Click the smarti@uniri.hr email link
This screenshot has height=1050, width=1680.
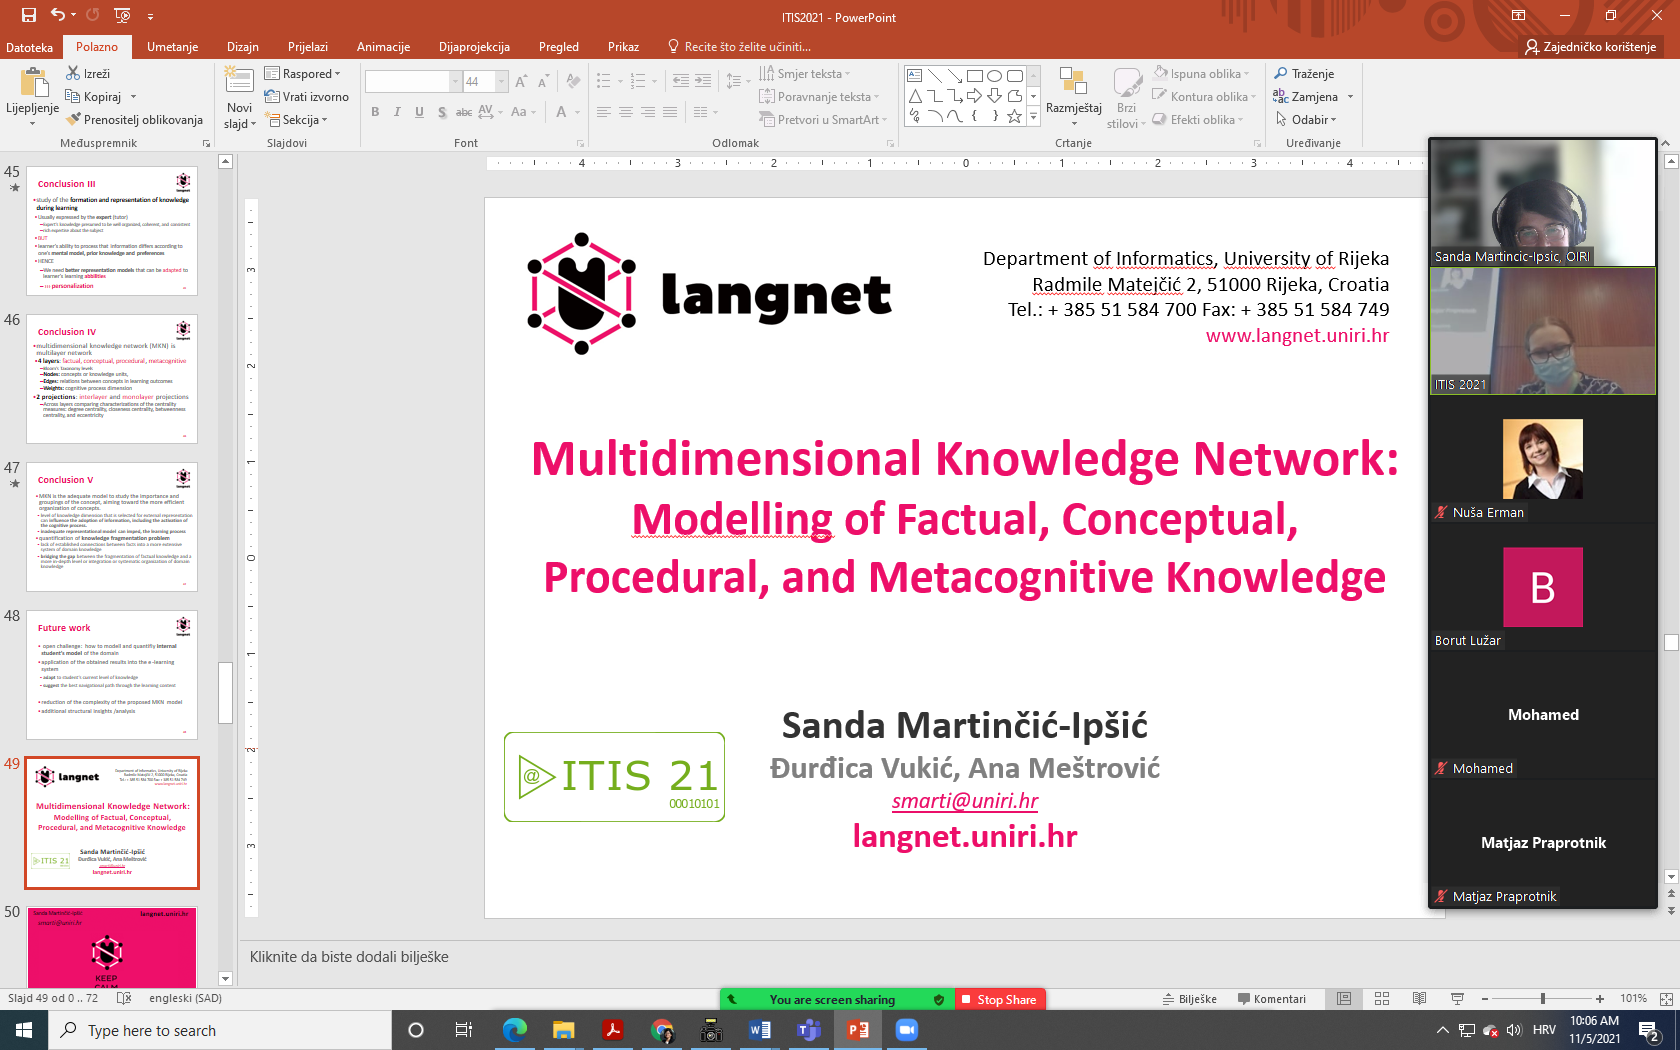click(x=964, y=801)
